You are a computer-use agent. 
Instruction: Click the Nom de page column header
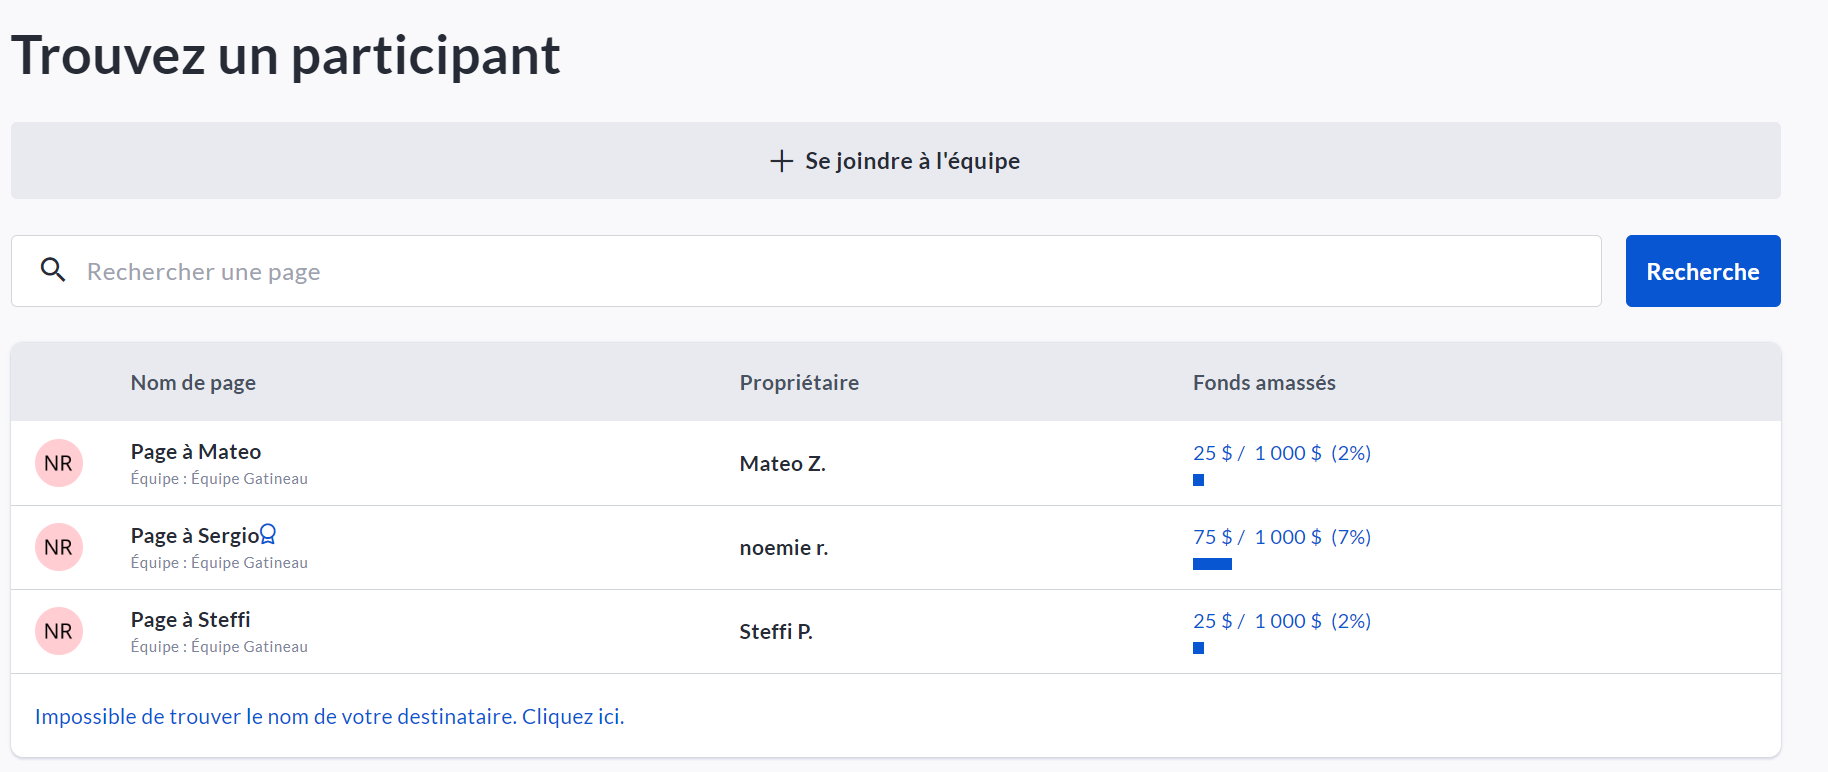[193, 382]
